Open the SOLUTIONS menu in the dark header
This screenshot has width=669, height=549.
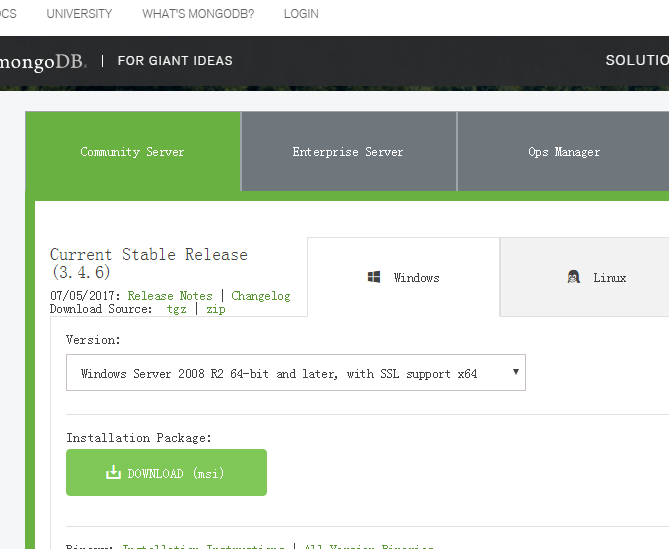(x=637, y=60)
